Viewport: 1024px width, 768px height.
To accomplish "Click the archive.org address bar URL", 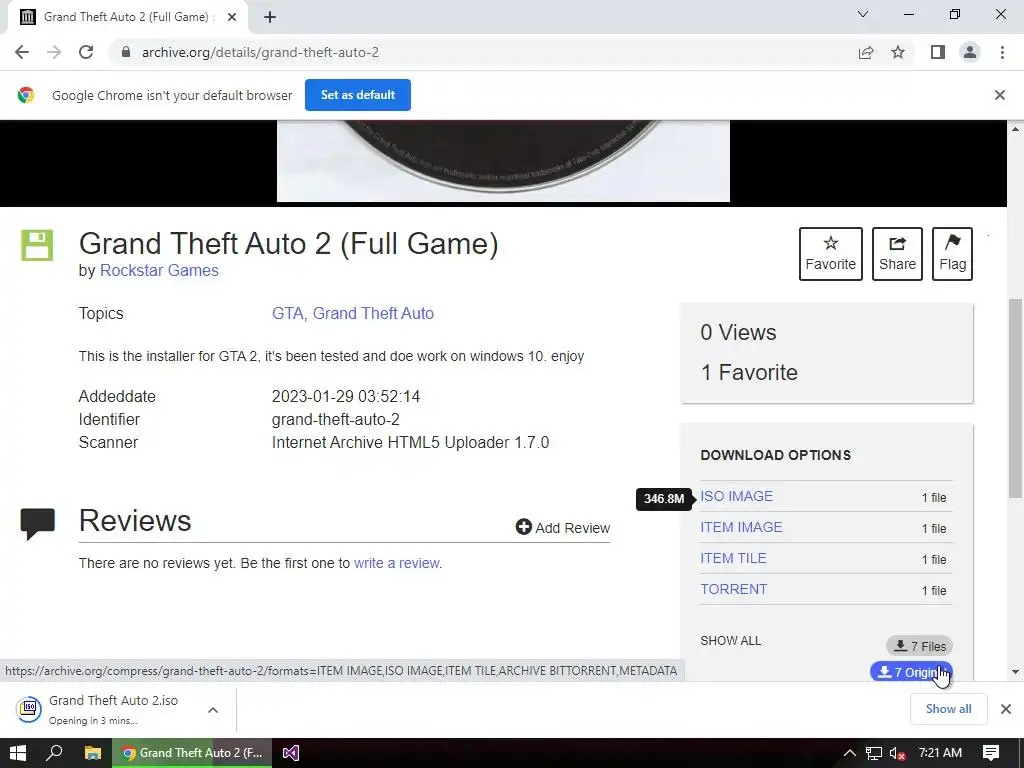I will click(260, 52).
